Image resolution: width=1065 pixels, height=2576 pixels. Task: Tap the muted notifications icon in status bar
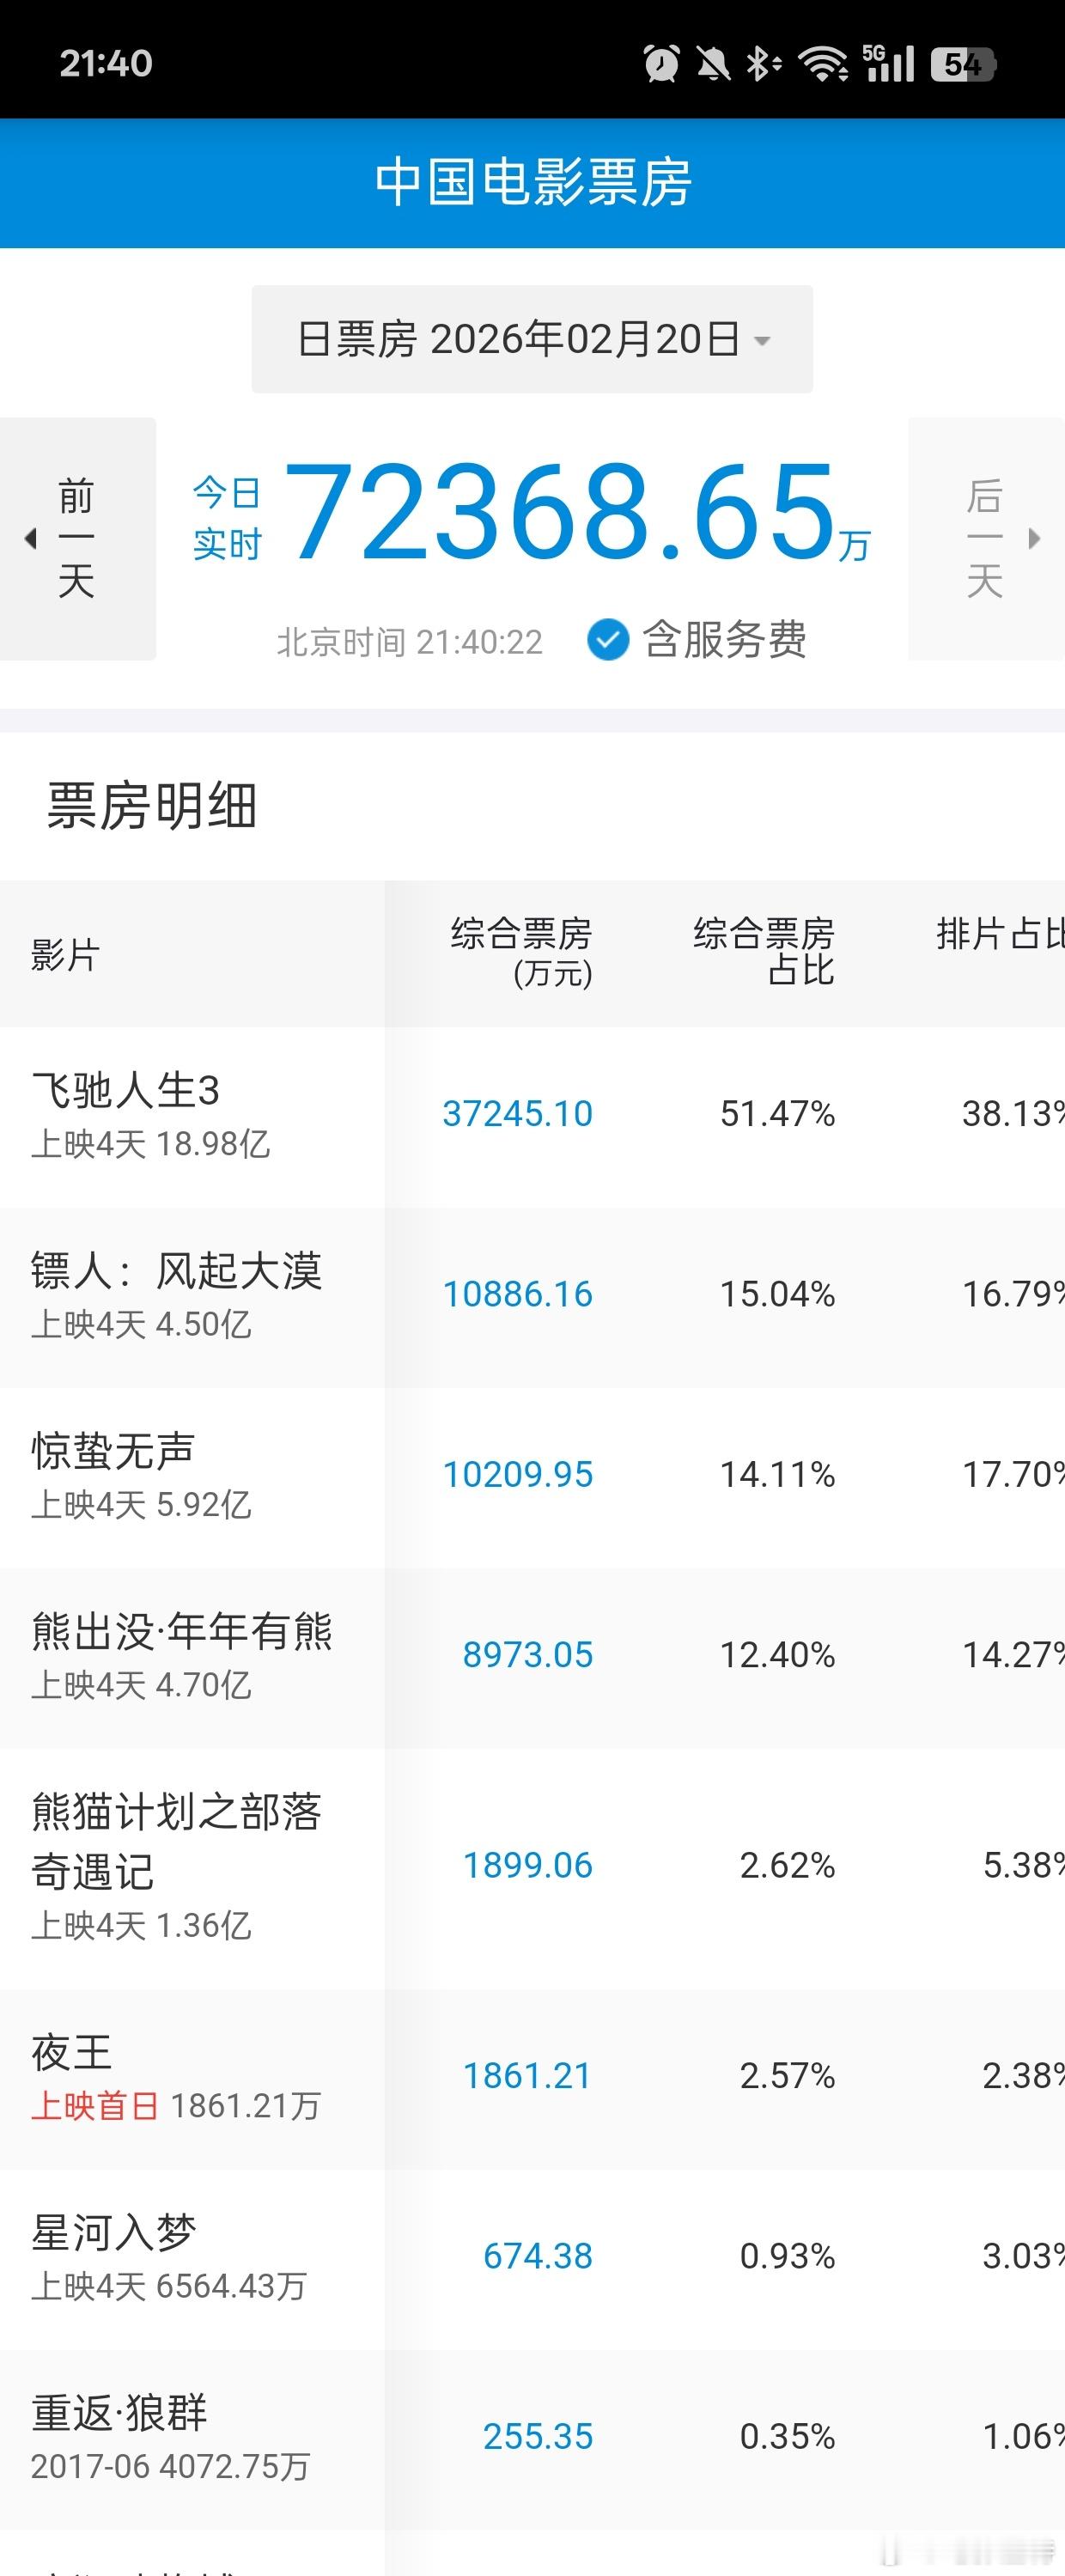coord(713,62)
